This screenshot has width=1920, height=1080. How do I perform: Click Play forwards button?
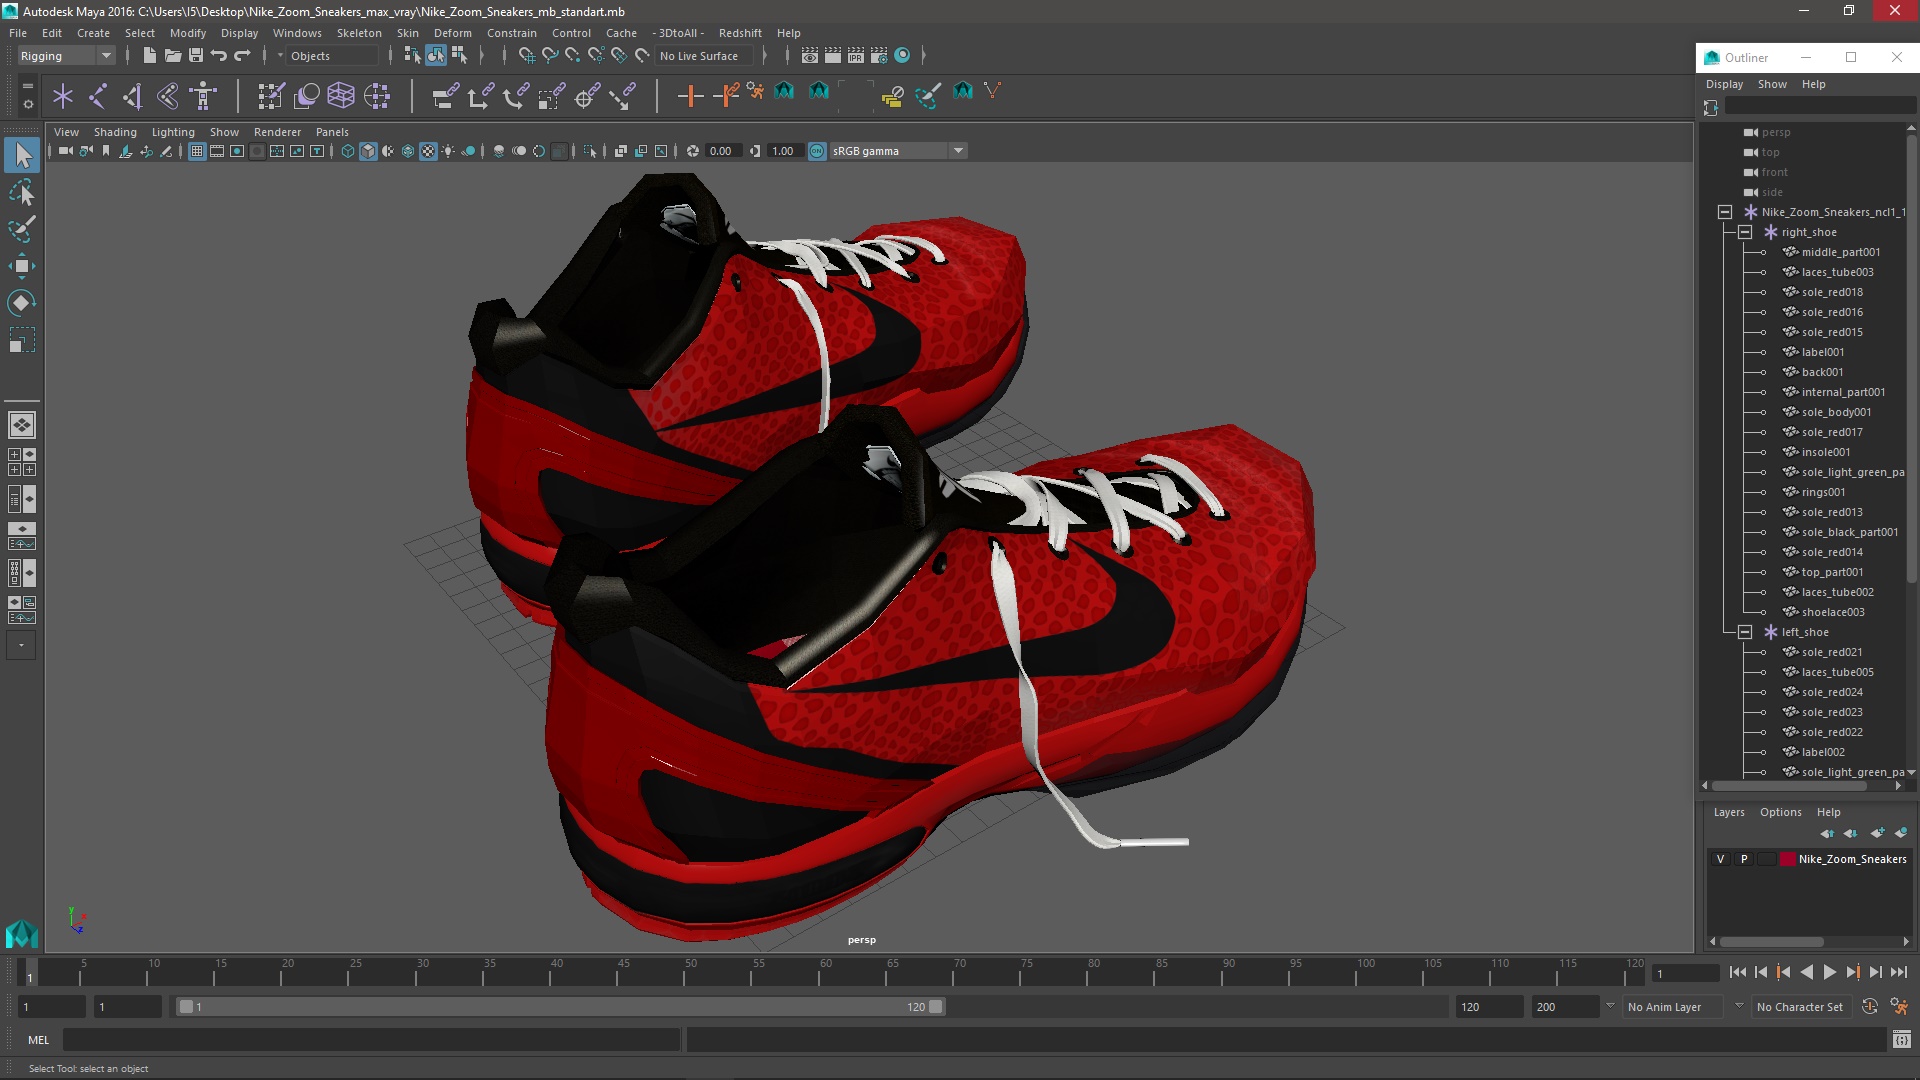1830,972
